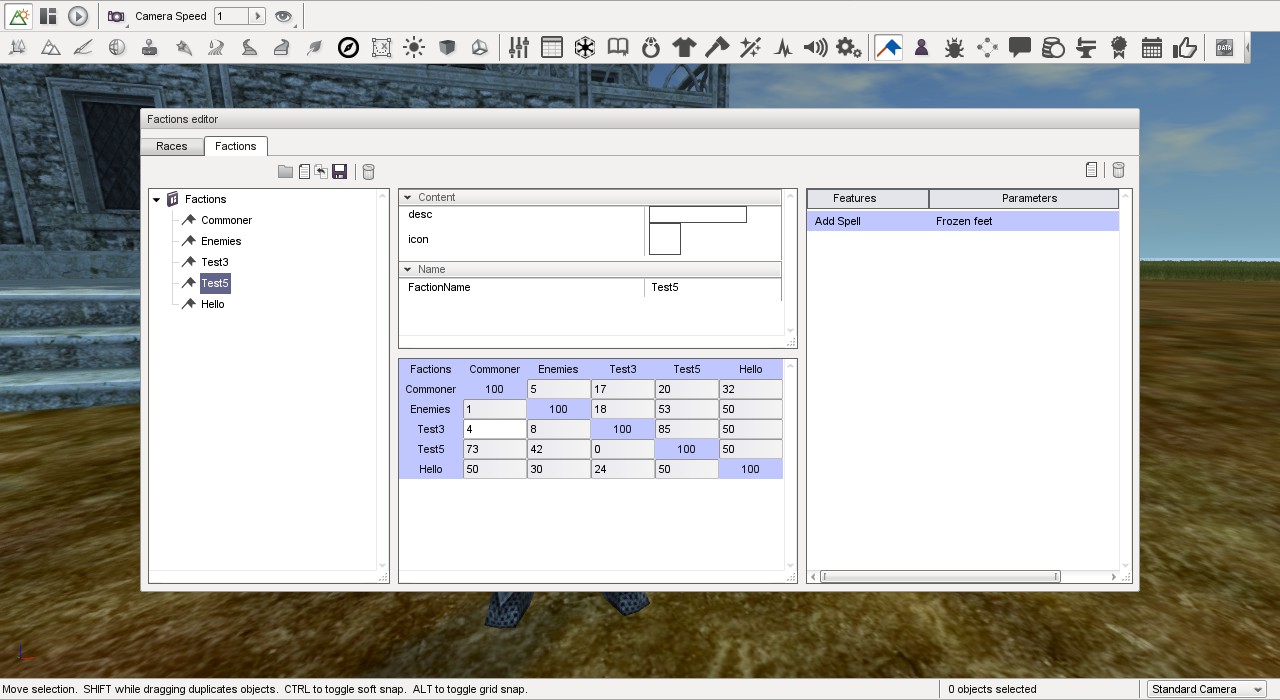1280x700 pixels.
Task: Collapse the Content section header
Action: coord(407,196)
